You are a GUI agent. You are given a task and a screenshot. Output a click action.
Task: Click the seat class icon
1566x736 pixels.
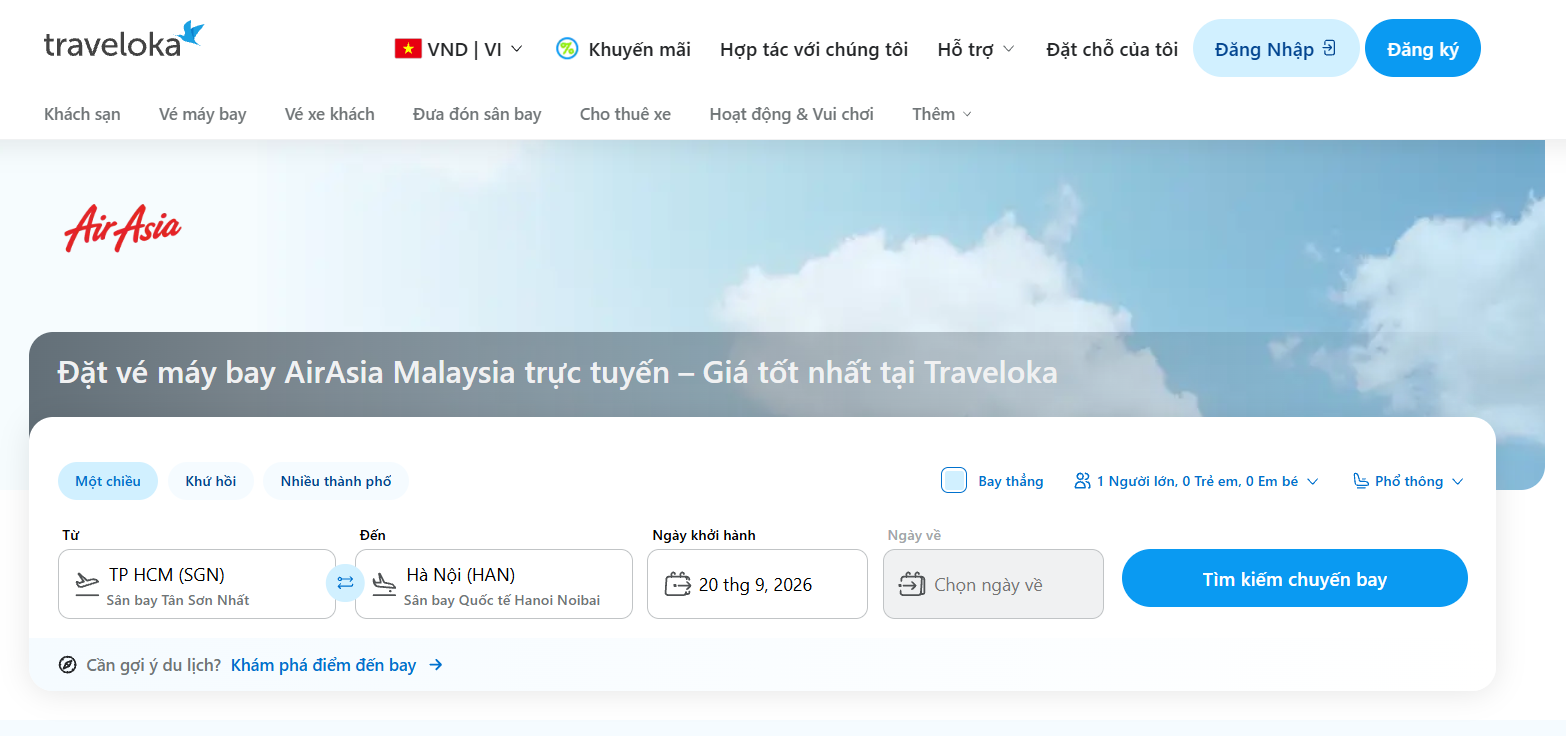coord(1361,481)
